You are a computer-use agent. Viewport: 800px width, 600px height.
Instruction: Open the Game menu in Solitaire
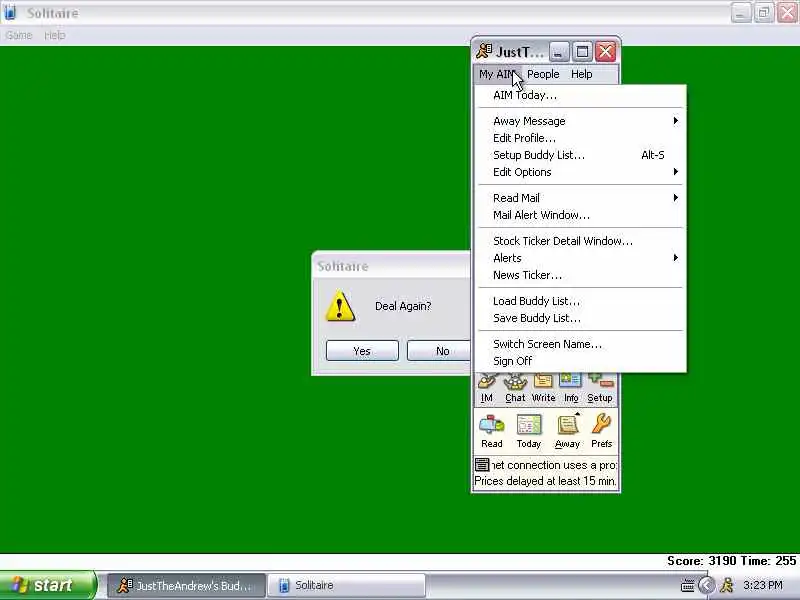19,35
